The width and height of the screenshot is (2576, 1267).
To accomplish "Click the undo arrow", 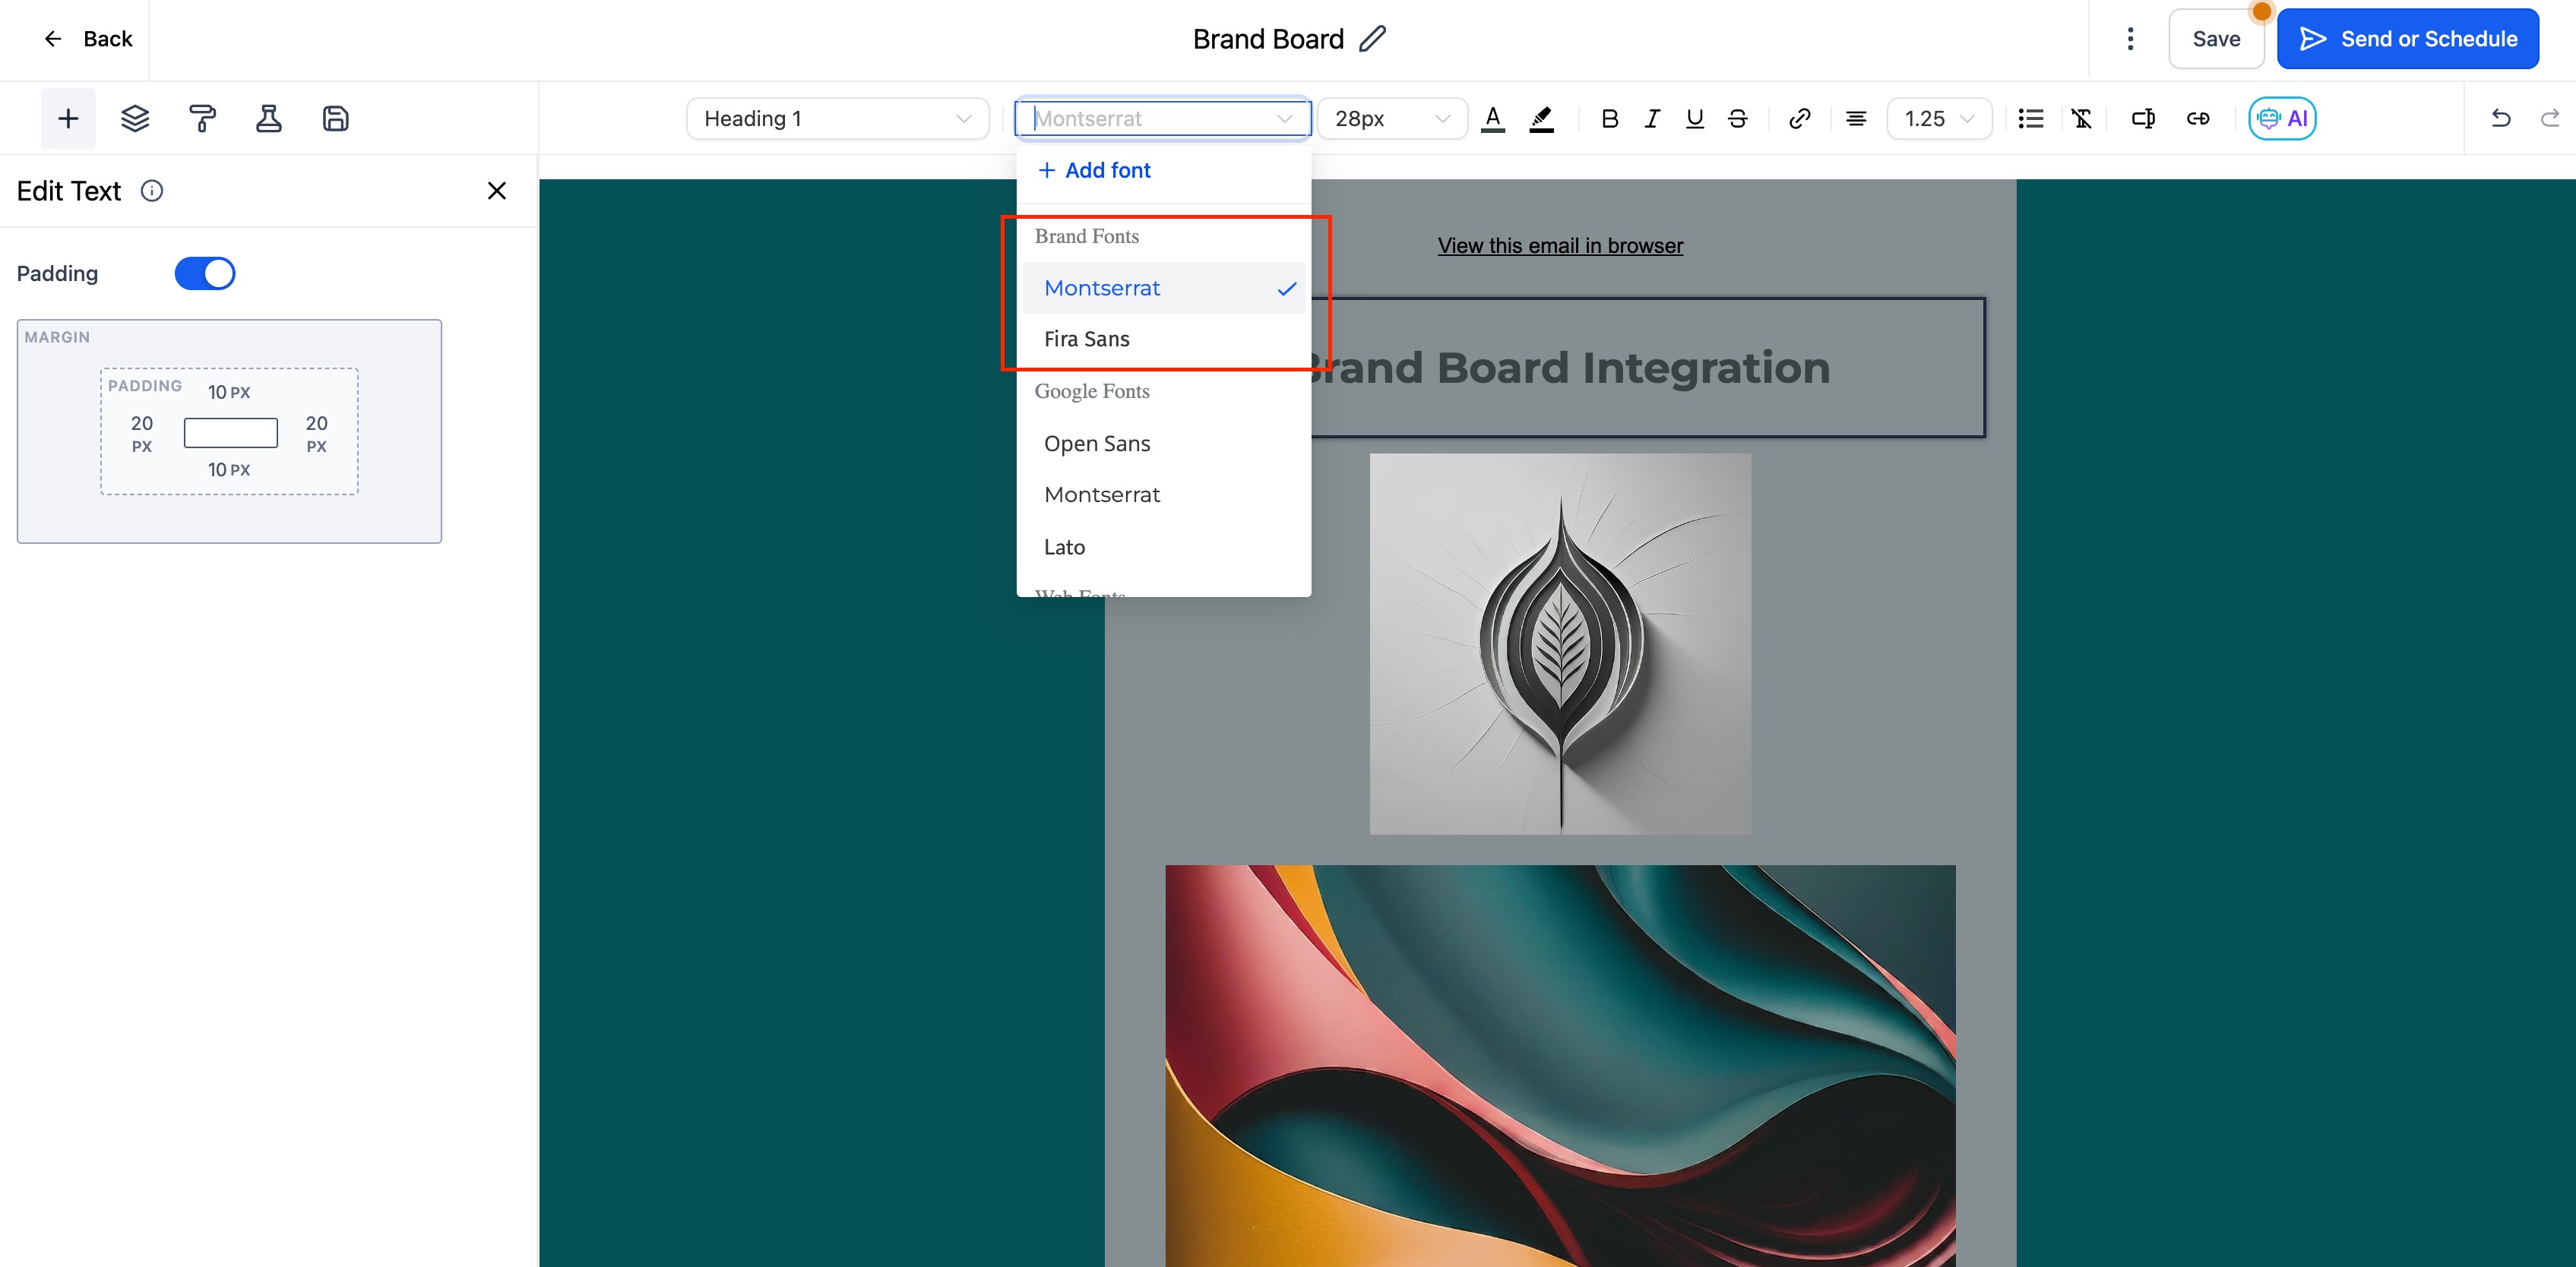I will click(x=2500, y=118).
